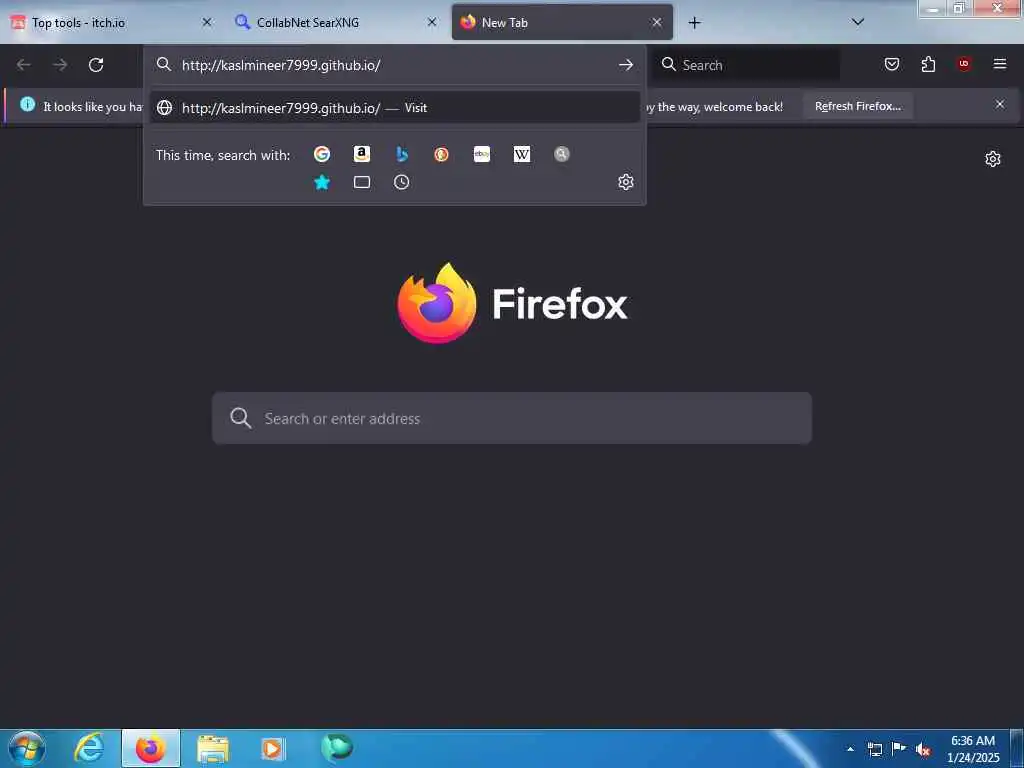Open search settings gear in URL dropdown
1024x768 pixels.
point(626,182)
